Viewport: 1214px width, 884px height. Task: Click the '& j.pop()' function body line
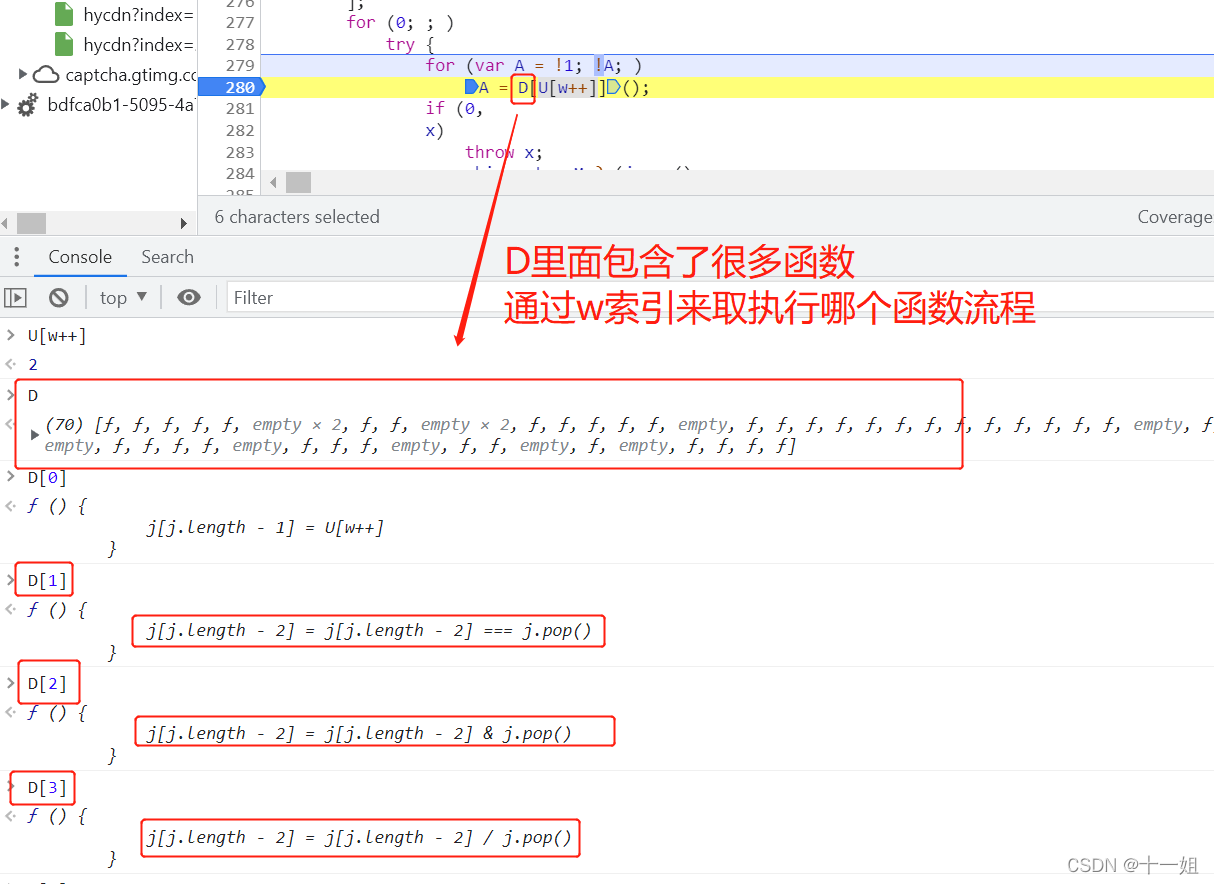(359, 733)
